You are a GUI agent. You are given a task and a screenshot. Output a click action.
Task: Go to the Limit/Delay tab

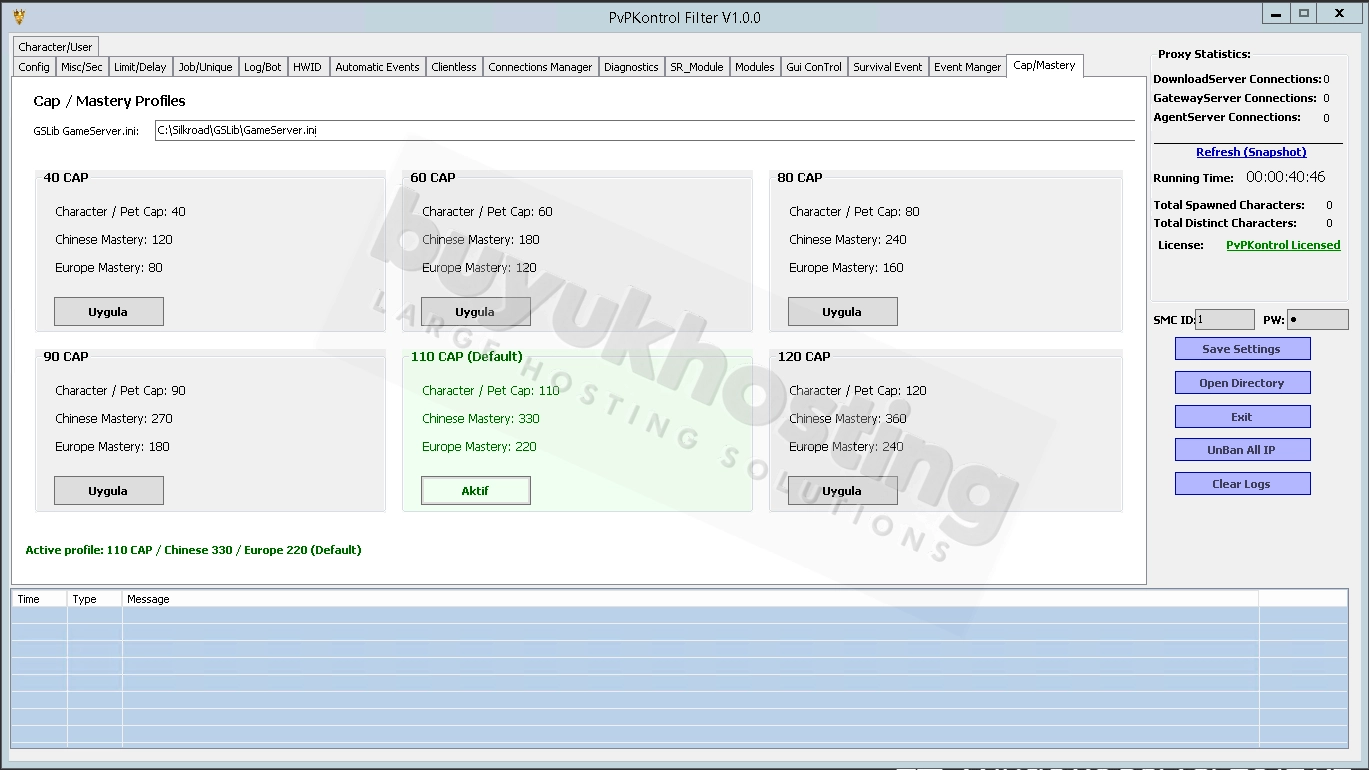[140, 67]
